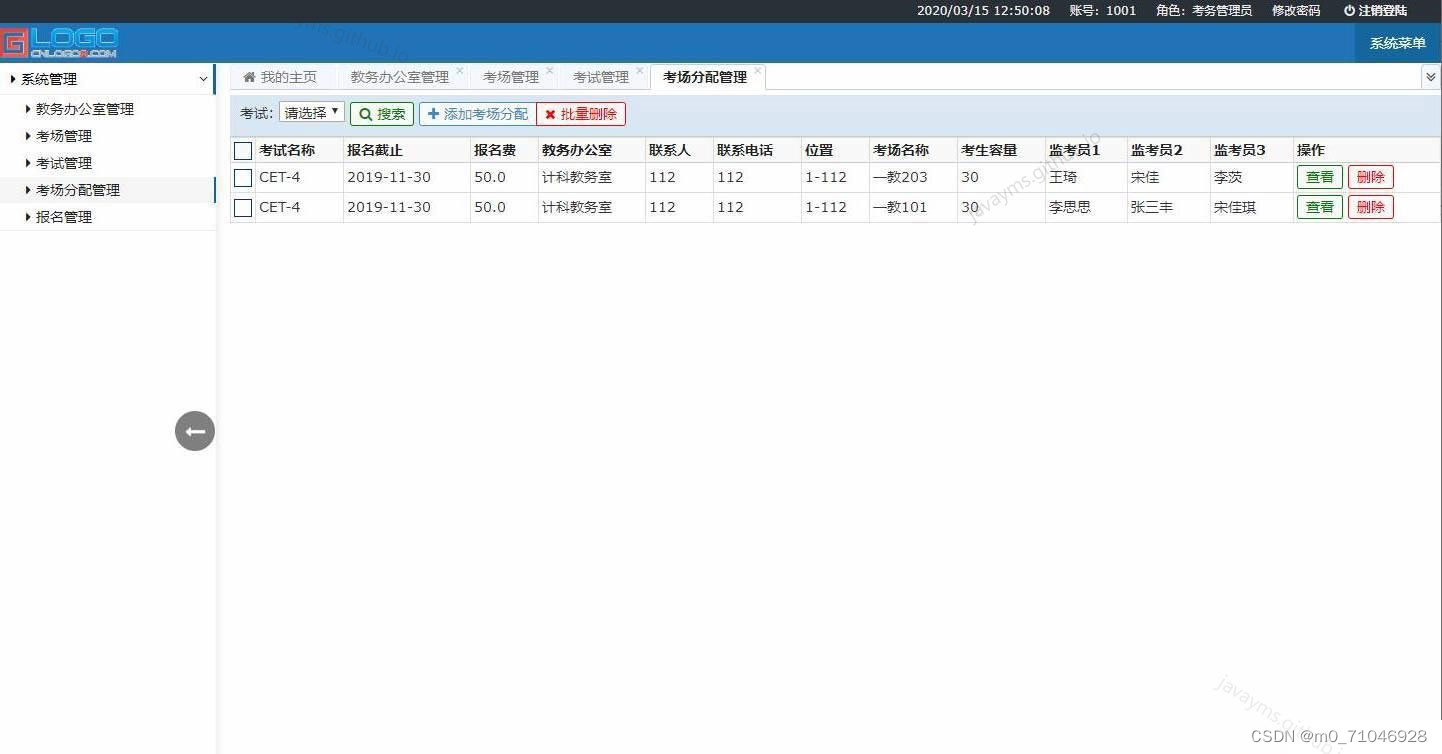Switch to the 教务办公室管理 tab
The height and width of the screenshot is (754, 1442).
[400, 77]
